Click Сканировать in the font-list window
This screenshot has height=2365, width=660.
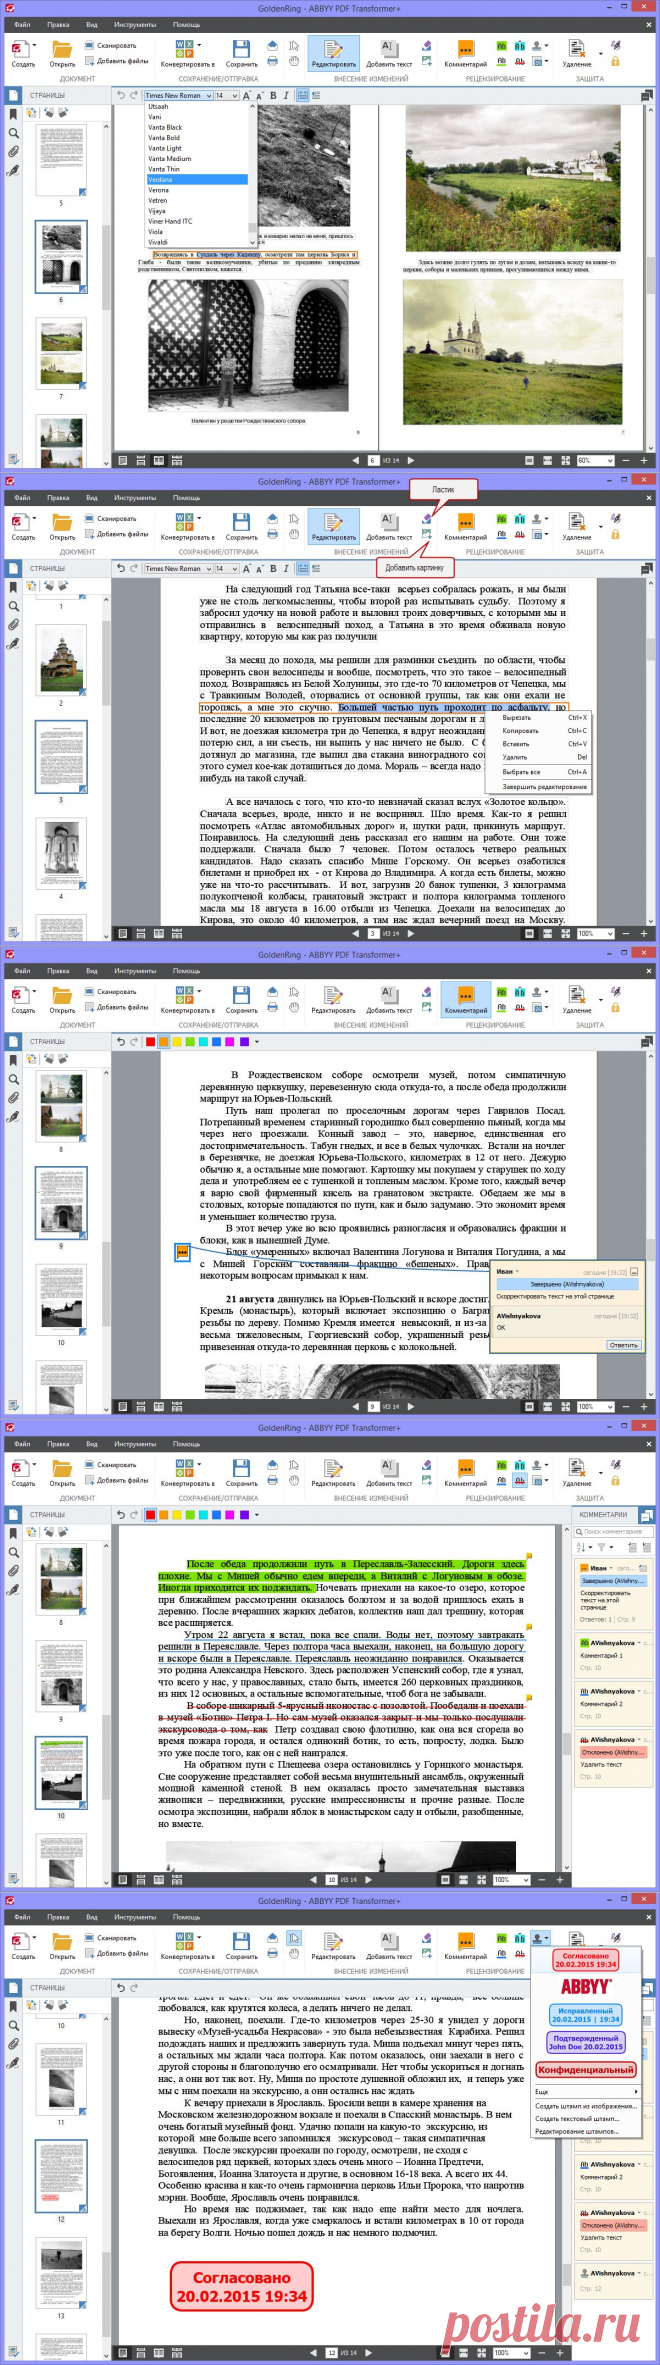click(111, 45)
